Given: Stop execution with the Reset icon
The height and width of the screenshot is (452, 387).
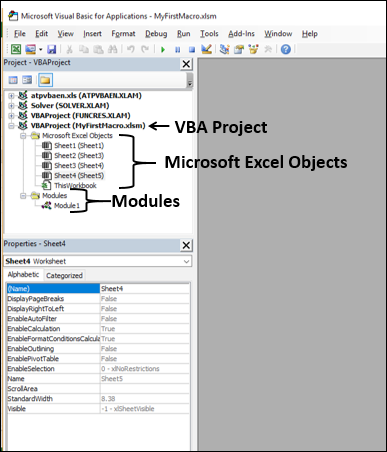Looking at the screenshot, I should point(192,50).
